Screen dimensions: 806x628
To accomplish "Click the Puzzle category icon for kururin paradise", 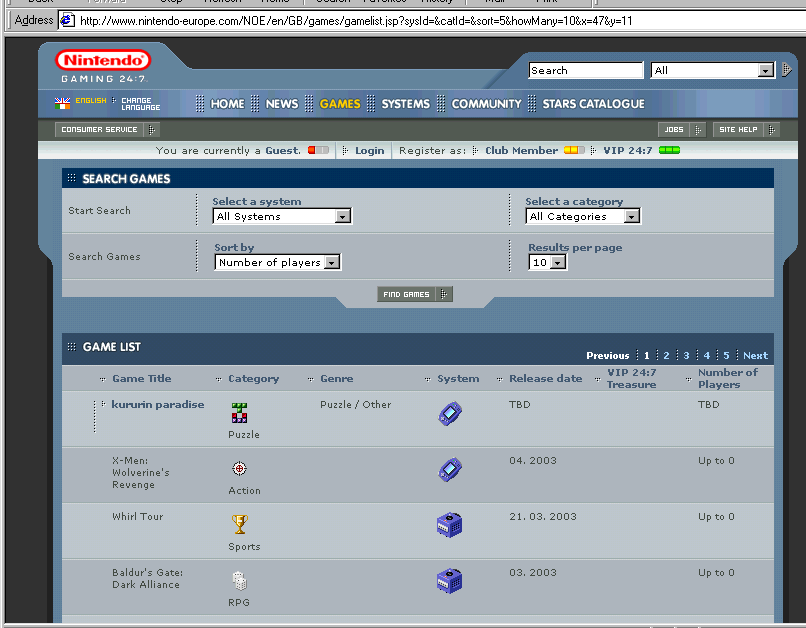I will tap(239, 413).
